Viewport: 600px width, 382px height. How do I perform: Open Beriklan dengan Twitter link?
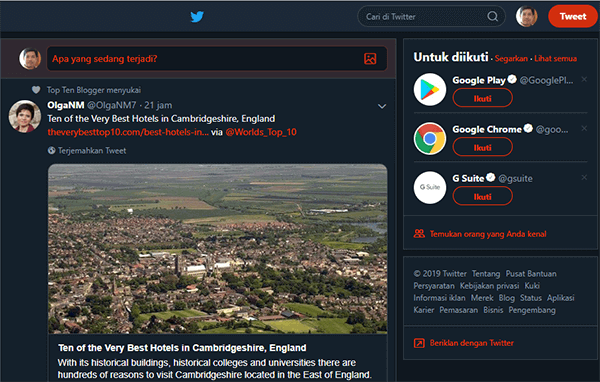coord(471,343)
